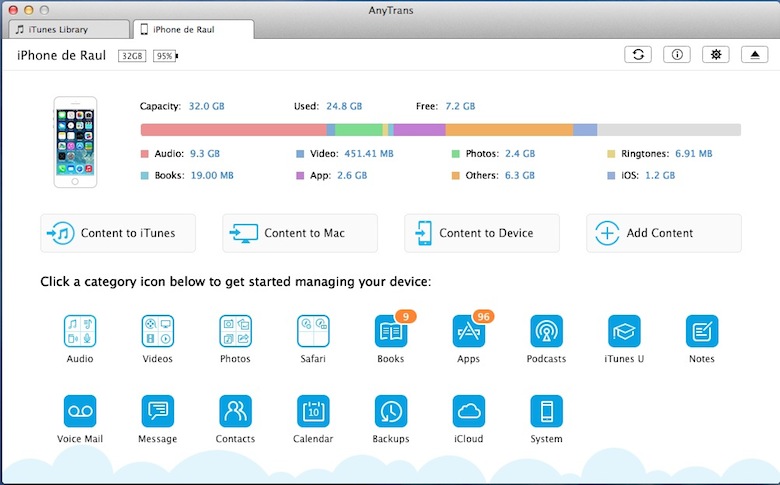The height and width of the screenshot is (485, 780).
Task: Click the pink Audio legend swatch
Action: (145, 154)
